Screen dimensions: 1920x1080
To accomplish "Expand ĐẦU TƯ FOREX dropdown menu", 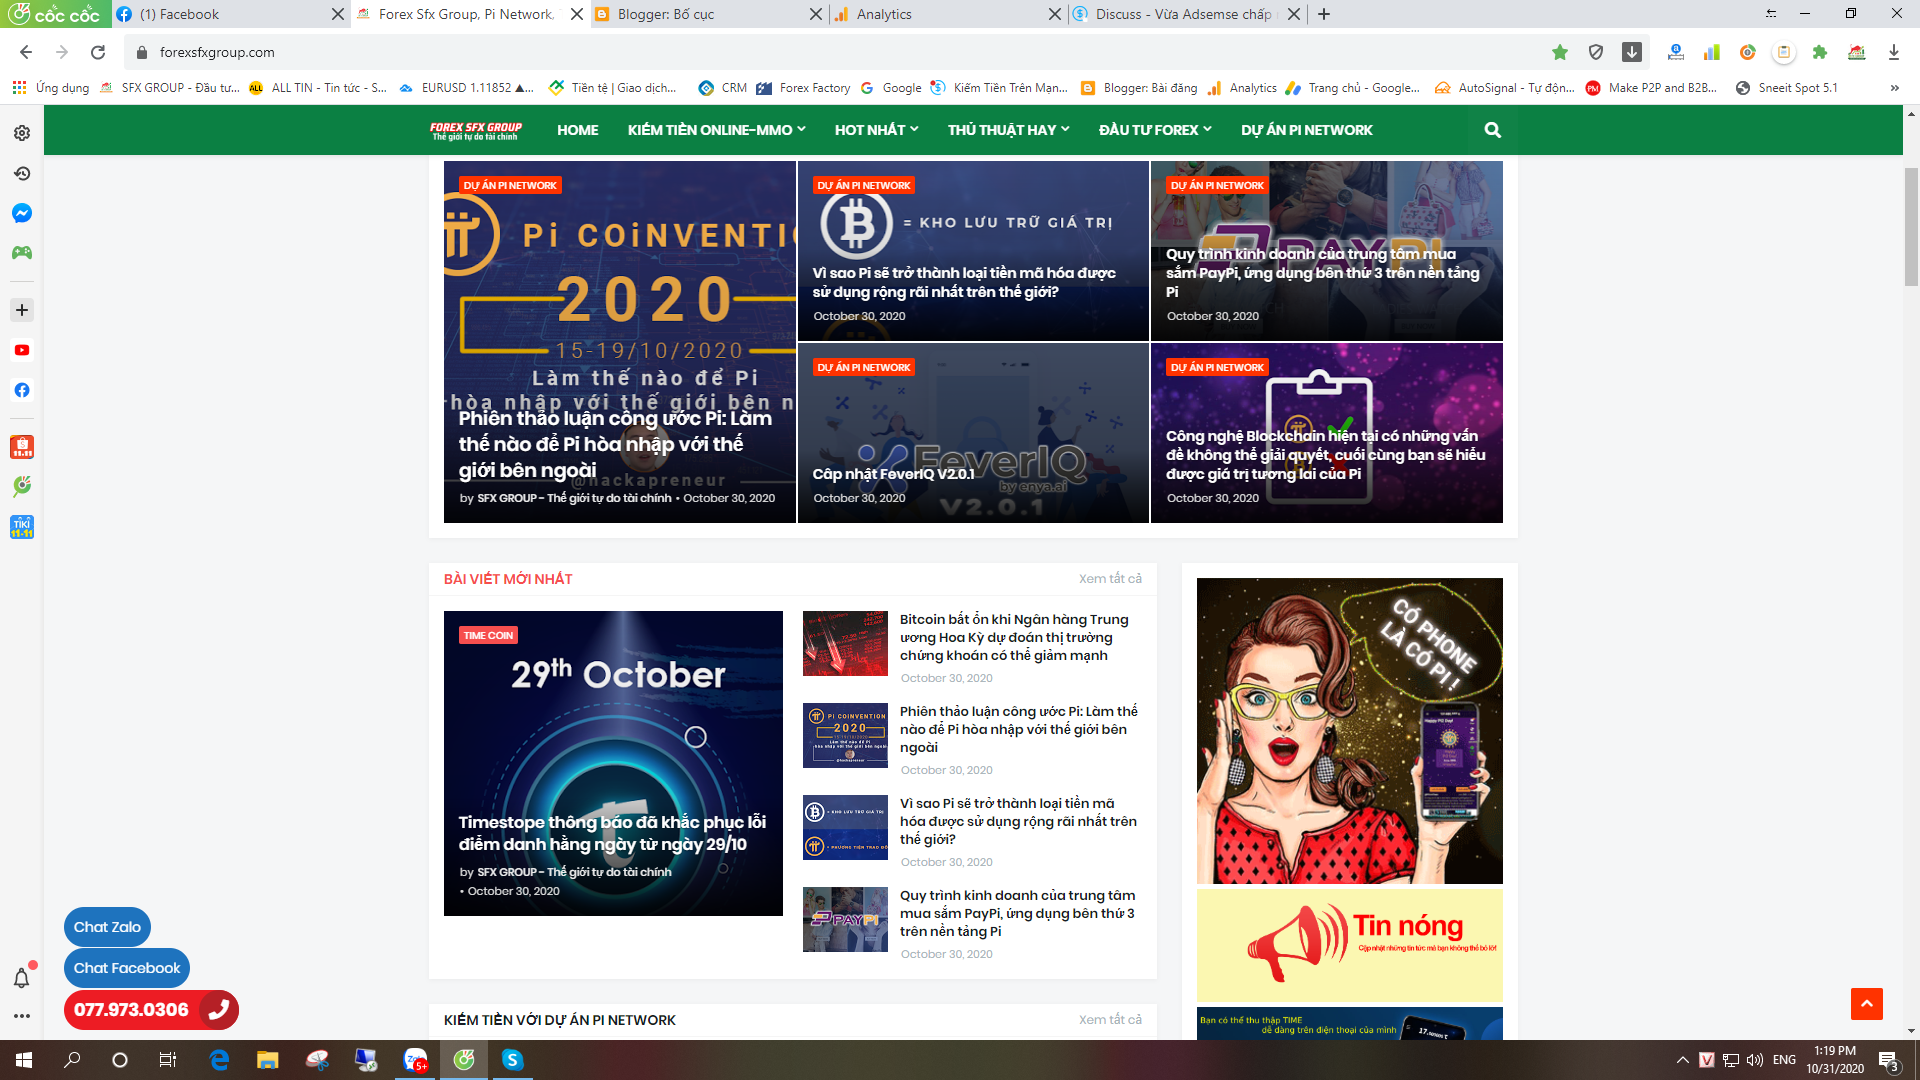I will tap(1155, 130).
